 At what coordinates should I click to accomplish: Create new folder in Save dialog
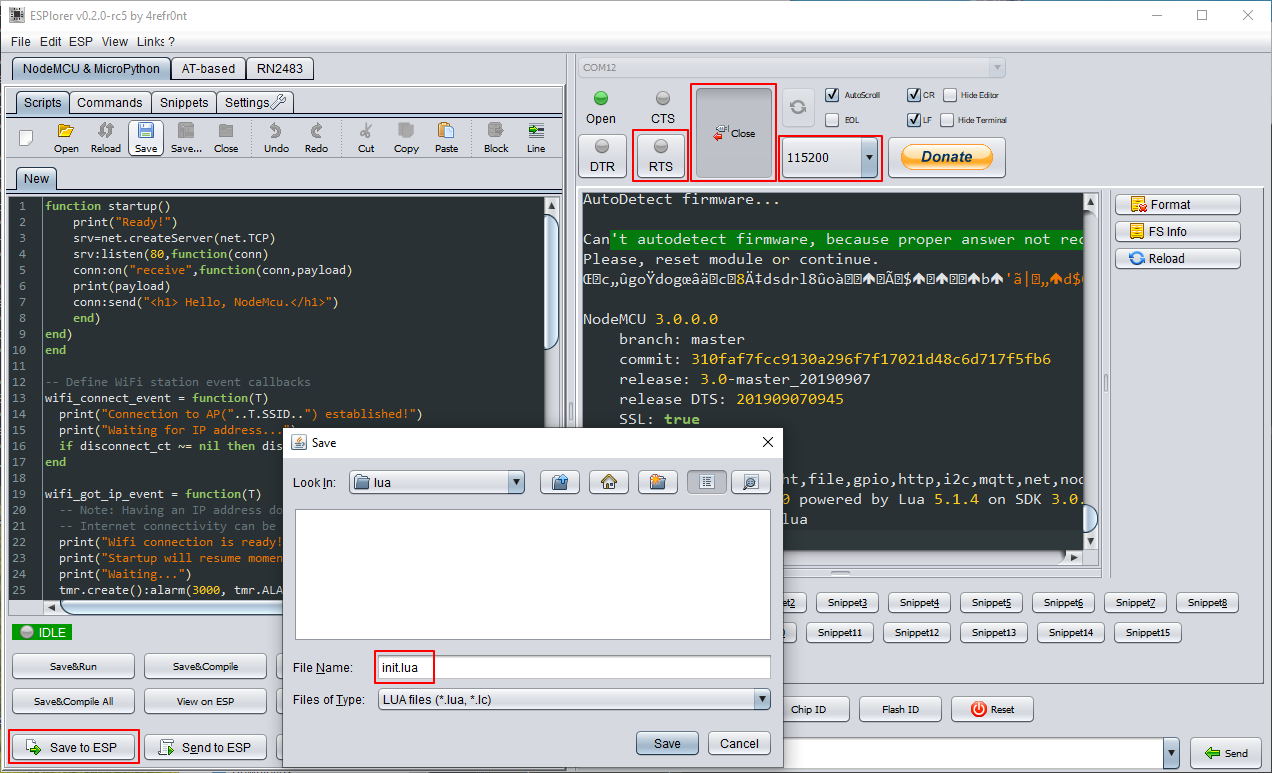[x=657, y=482]
